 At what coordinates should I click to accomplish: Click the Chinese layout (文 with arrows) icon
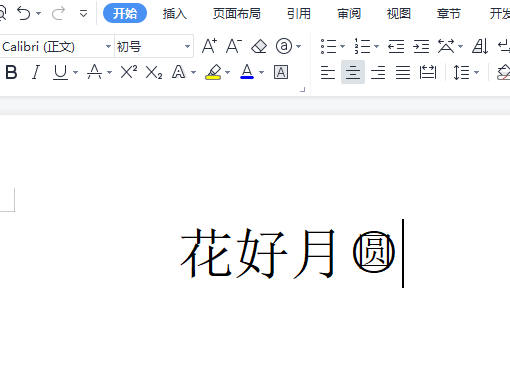(x=446, y=46)
